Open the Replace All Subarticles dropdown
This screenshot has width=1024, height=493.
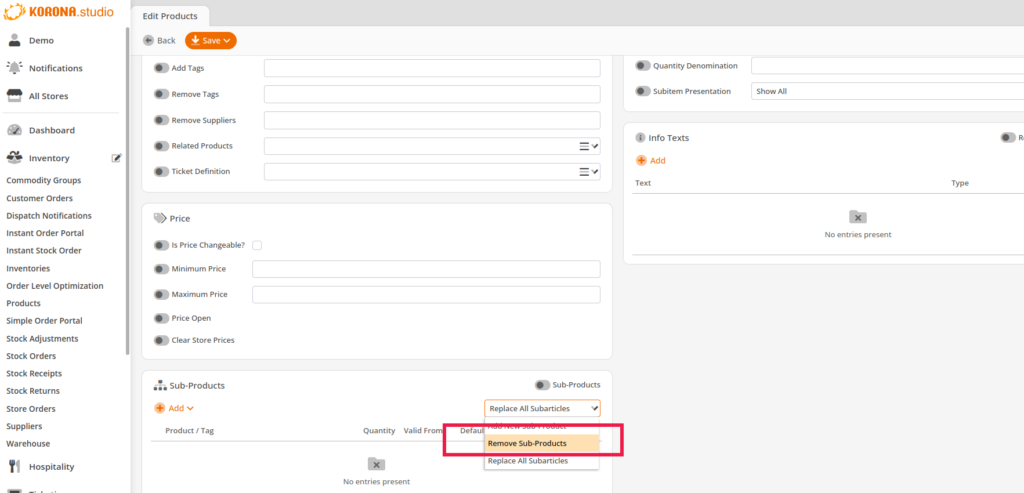coord(542,409)
